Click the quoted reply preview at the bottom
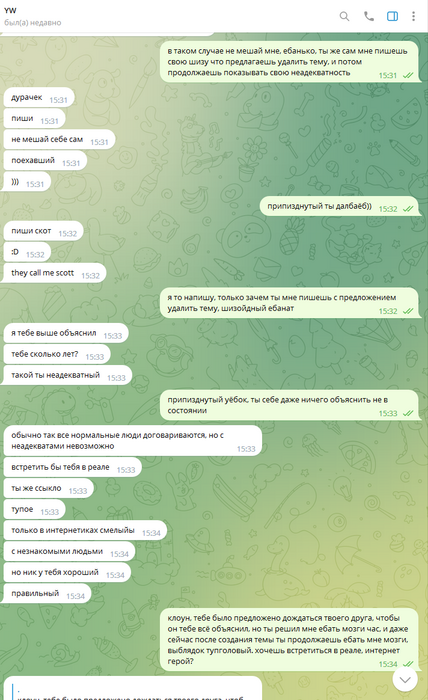This screenshot has height=700, width=428. [133, 689]
